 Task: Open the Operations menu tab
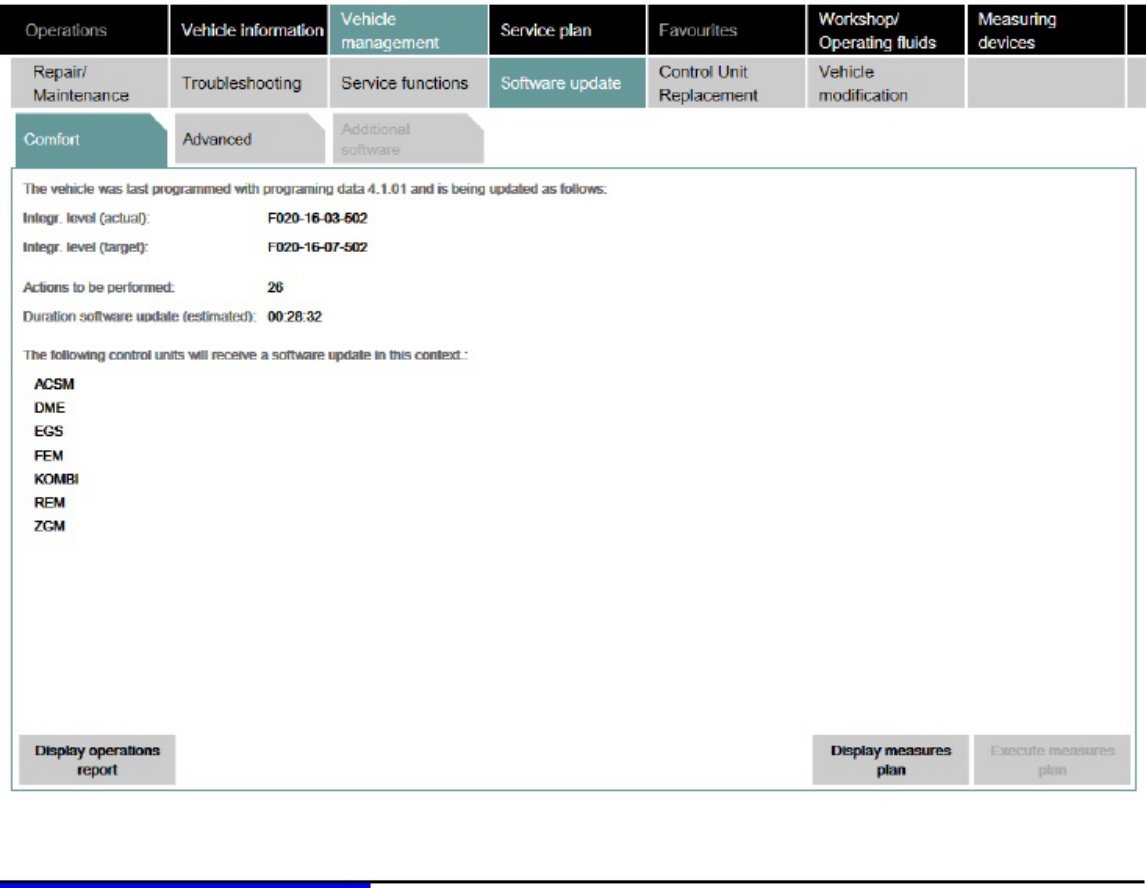click(84, 30)
